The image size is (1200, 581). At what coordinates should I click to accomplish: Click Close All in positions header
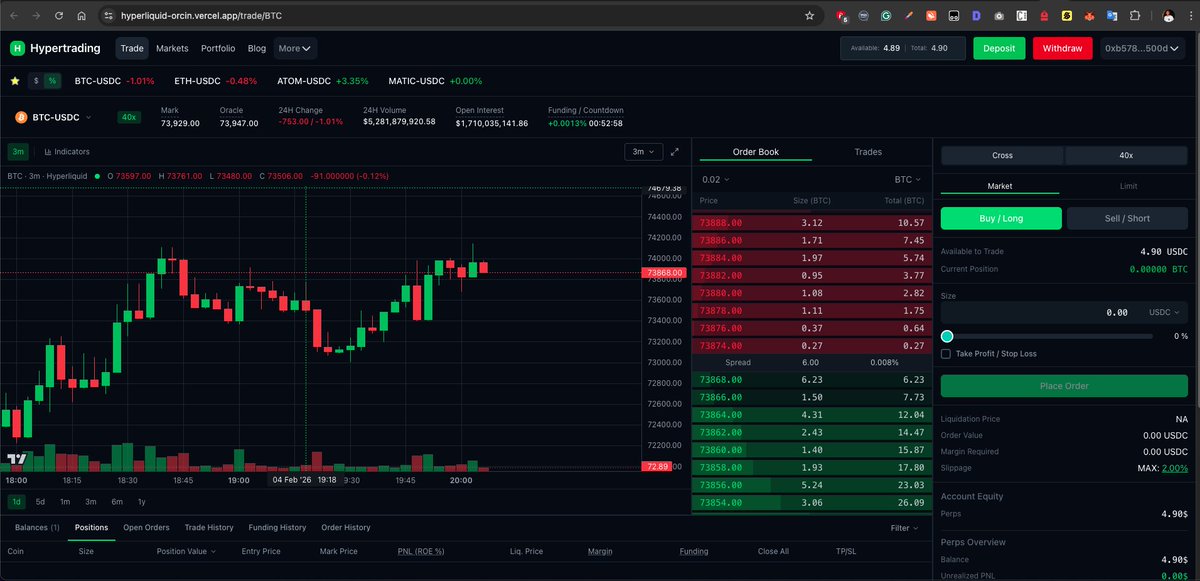click(x=774, y=551)
